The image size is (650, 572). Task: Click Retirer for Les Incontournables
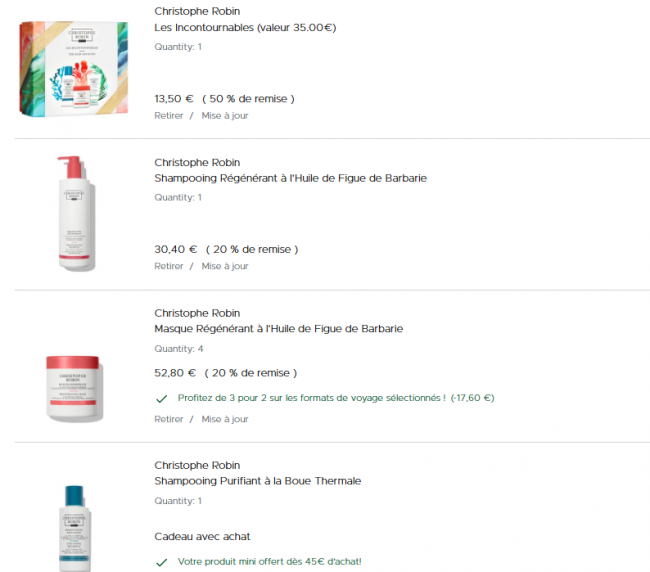(x=168, y=116)
